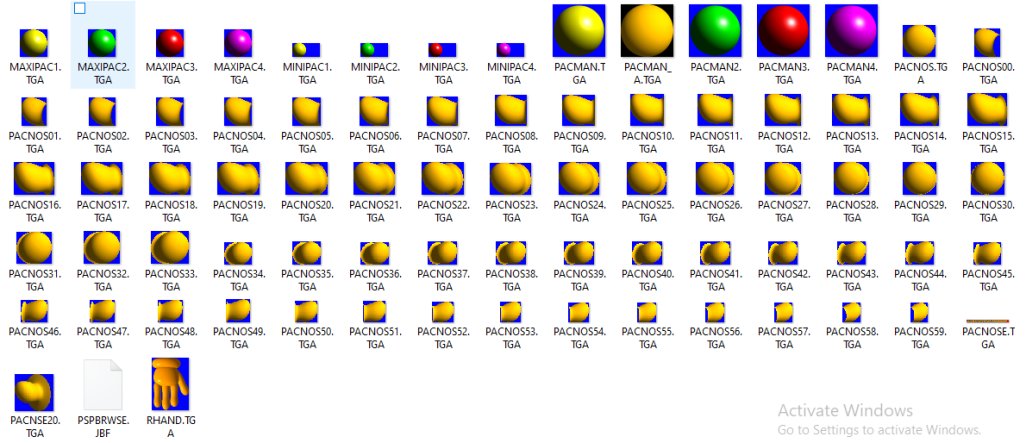Image resolution: width=1026 pixels, height=443 pixels.
Task: Select the PACNOS08.TGA icon
Action: (510, 111)
